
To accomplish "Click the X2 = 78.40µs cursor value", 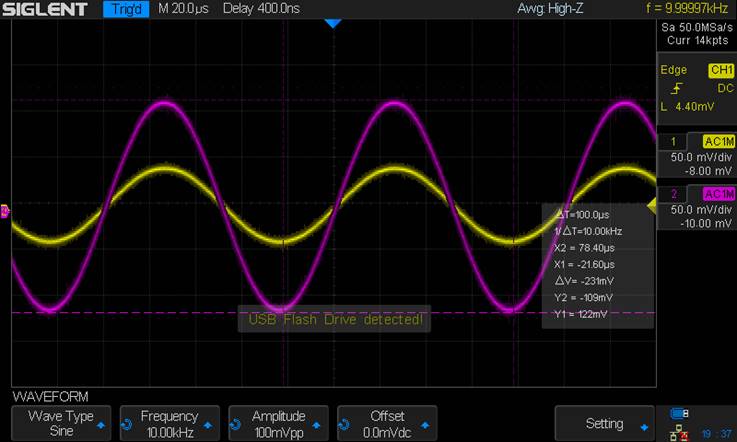I will [584, 248].
